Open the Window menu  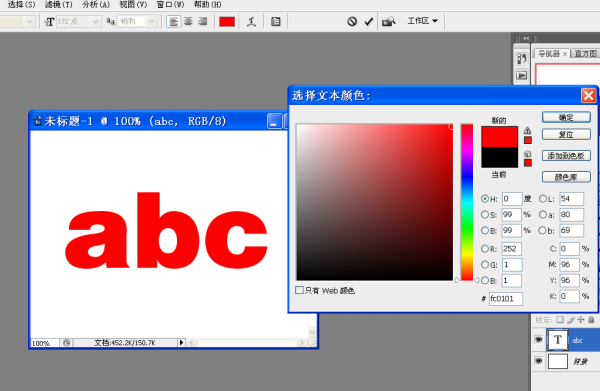170,4
